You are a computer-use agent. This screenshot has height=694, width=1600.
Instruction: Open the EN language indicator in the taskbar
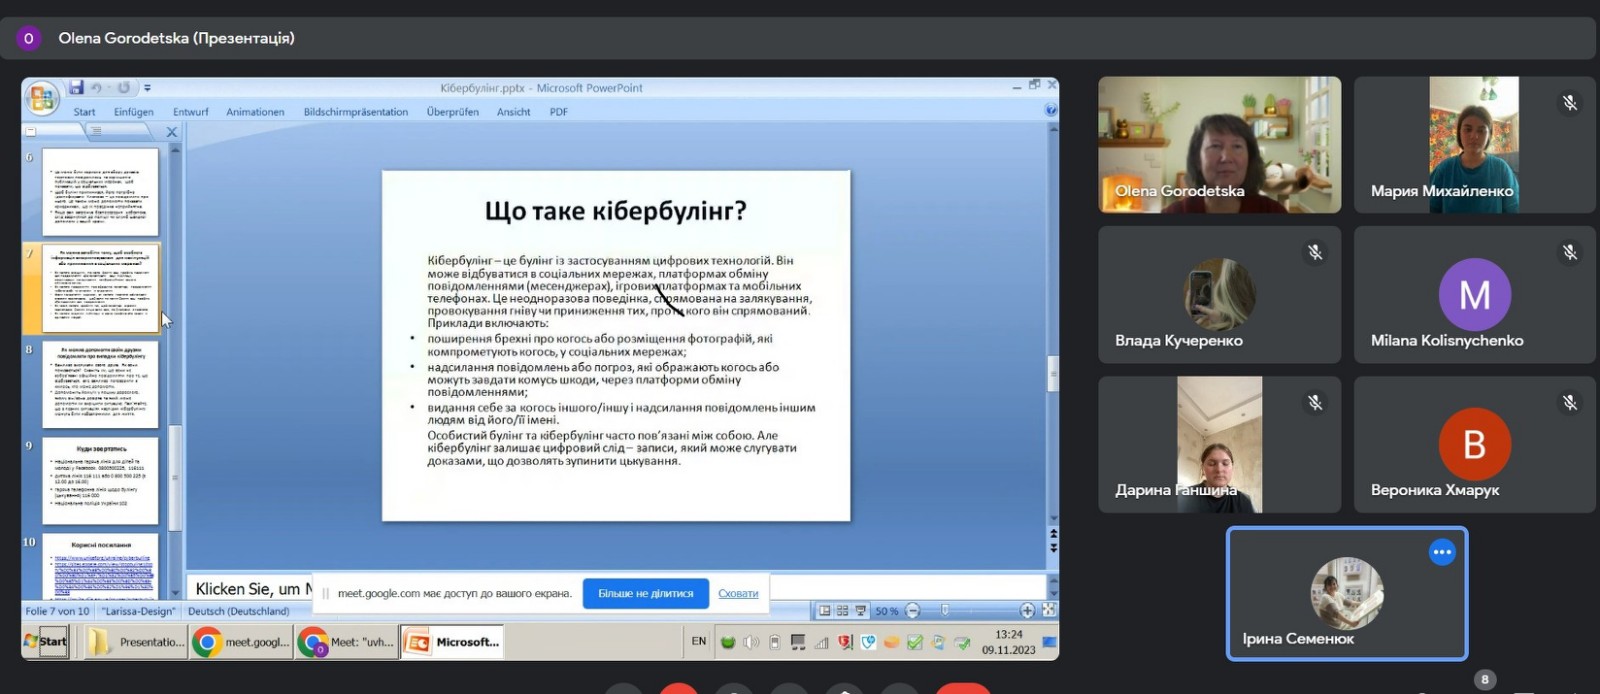click(x=698, y=642)
